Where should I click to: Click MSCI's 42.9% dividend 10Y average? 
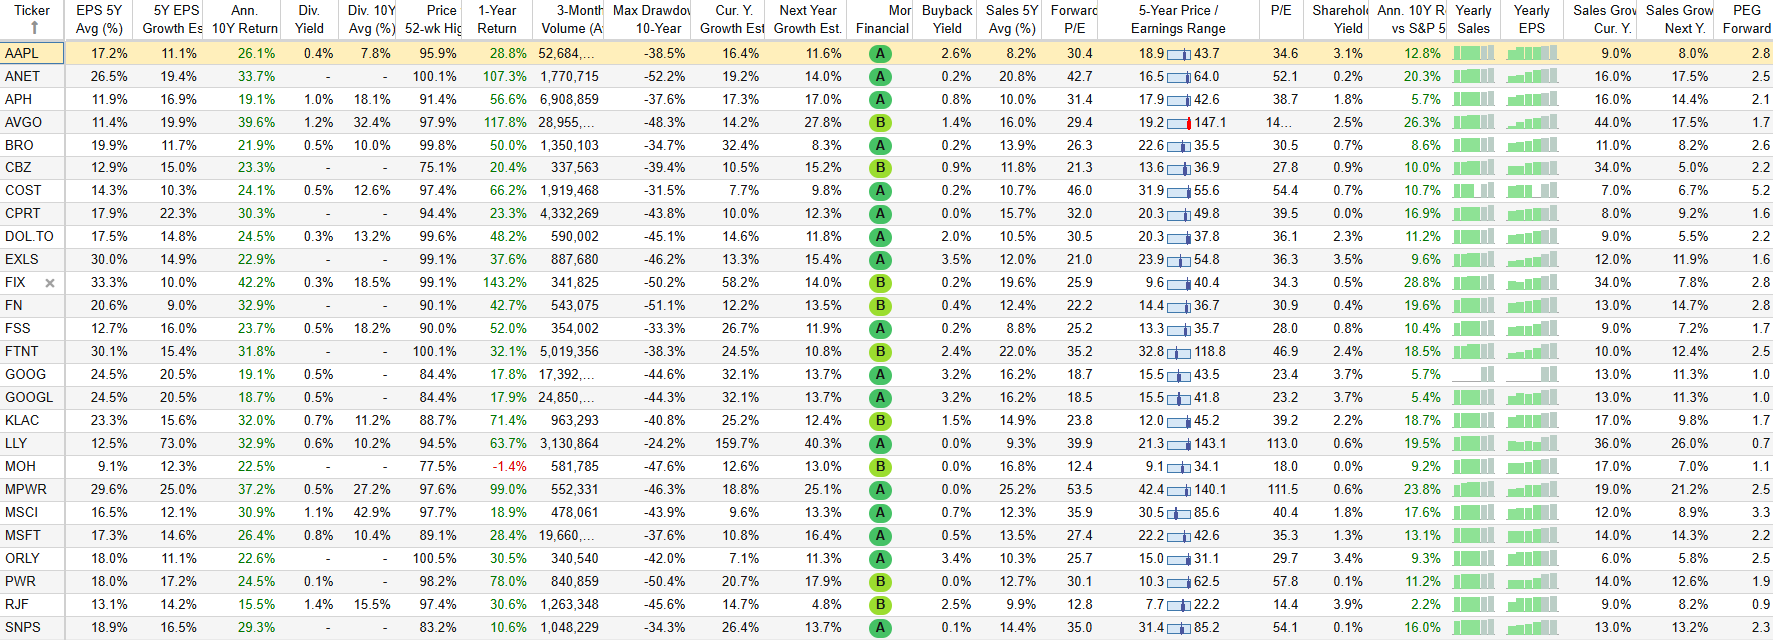[372, 513]
